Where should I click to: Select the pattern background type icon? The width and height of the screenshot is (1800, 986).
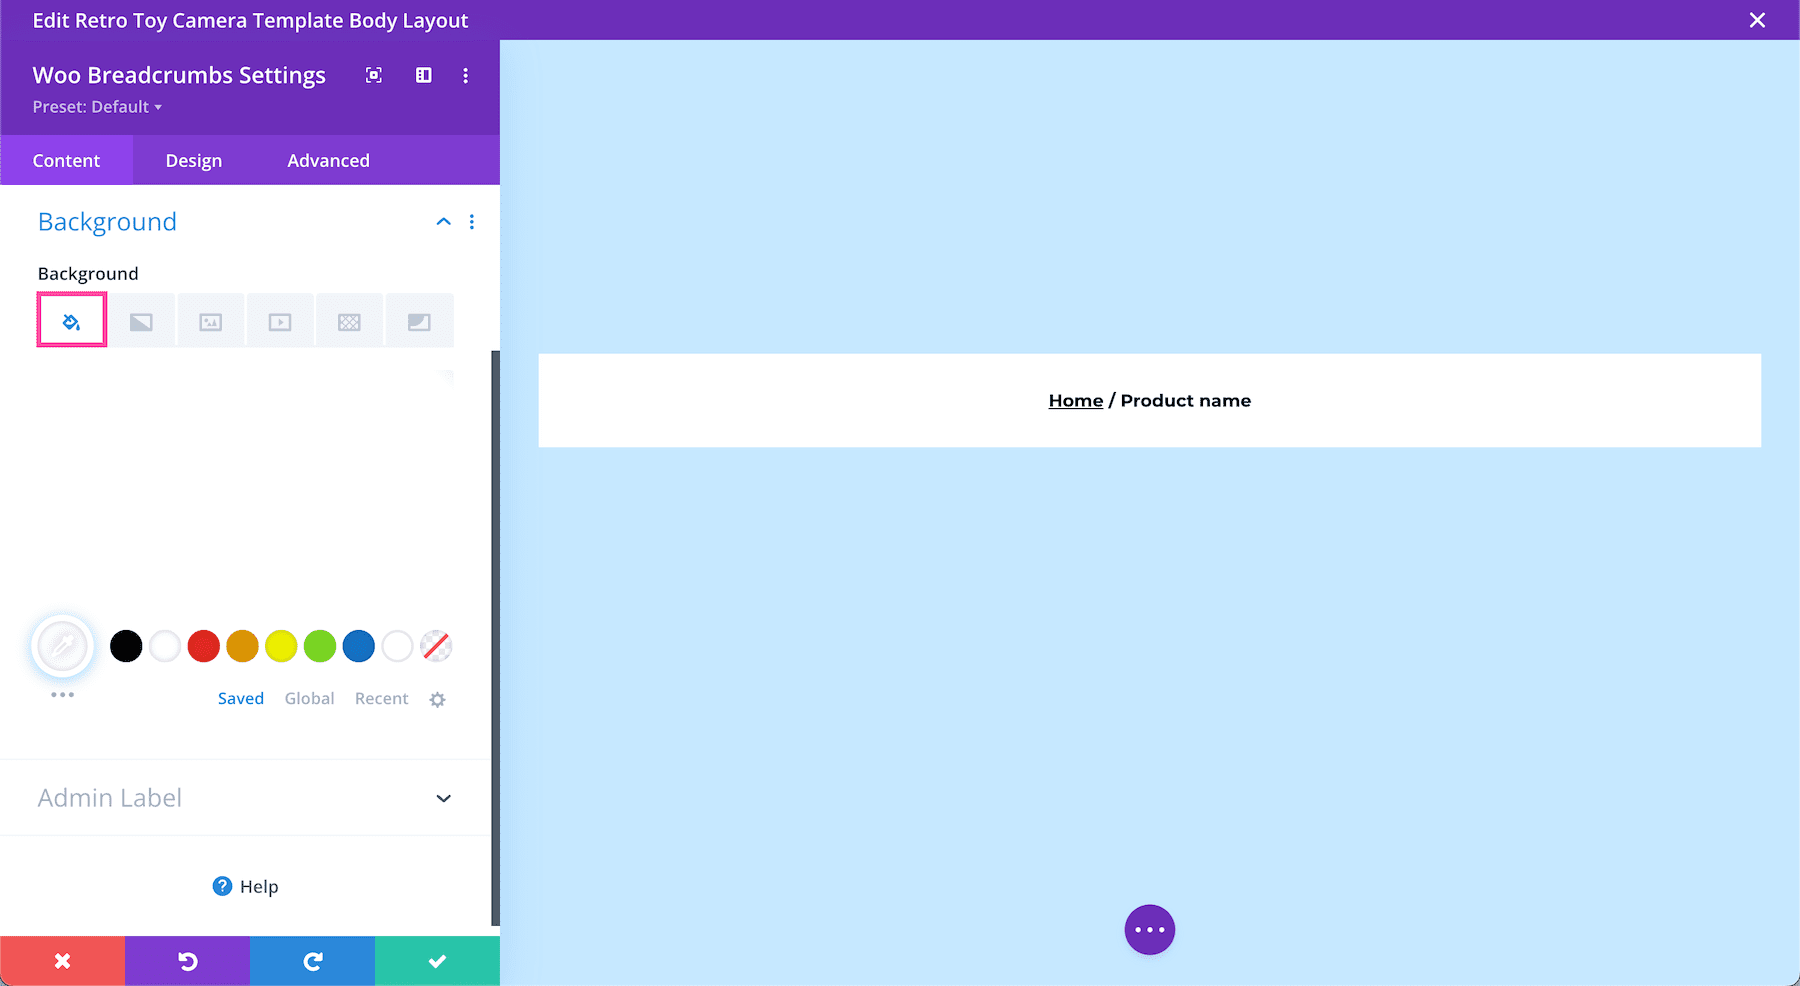pyautogui.click(x=349, y=319)
